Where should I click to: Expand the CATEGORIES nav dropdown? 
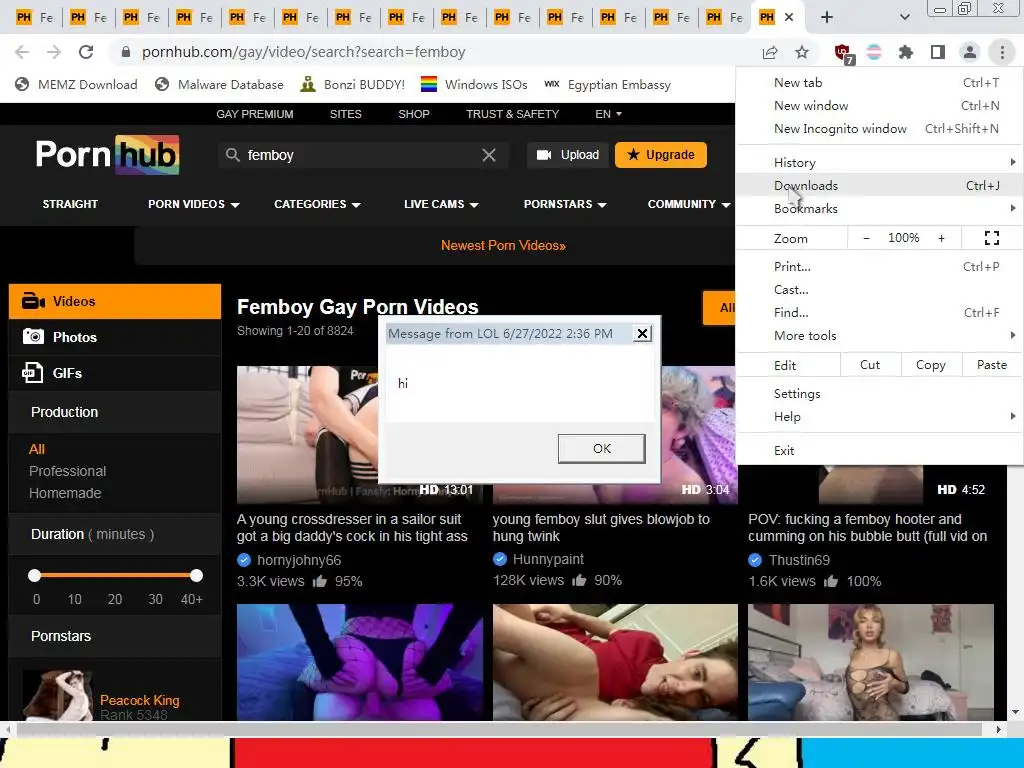pyautogui.click(x=317, y=204)
